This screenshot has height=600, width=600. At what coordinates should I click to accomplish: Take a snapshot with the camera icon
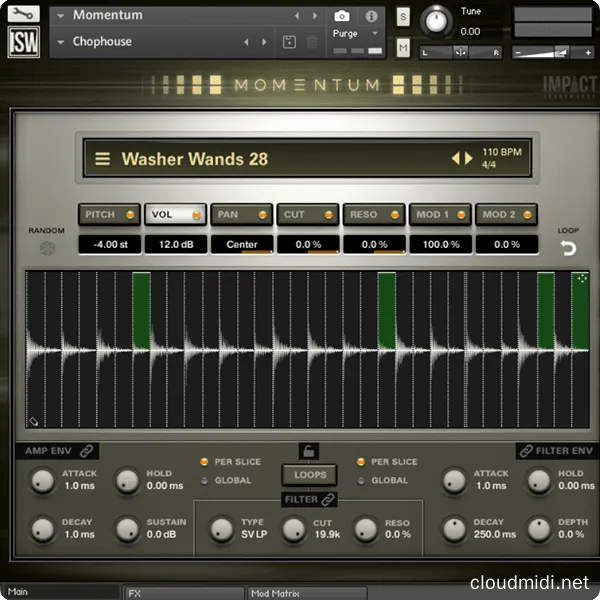tap(342, 16)
